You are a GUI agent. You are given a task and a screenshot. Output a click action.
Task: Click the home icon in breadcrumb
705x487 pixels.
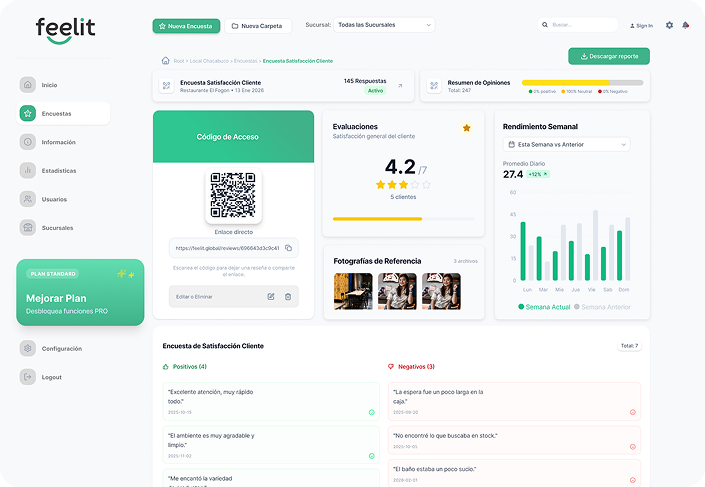pyautogui.click(x=165, y=61)
